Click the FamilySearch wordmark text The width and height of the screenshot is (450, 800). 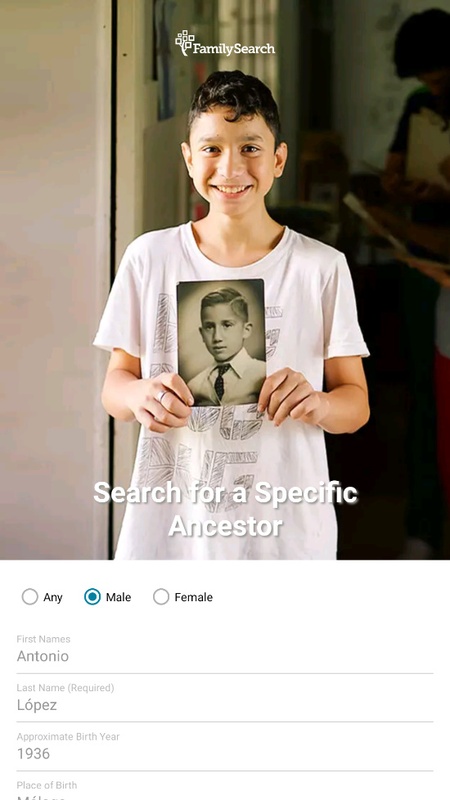pos(234,49)
